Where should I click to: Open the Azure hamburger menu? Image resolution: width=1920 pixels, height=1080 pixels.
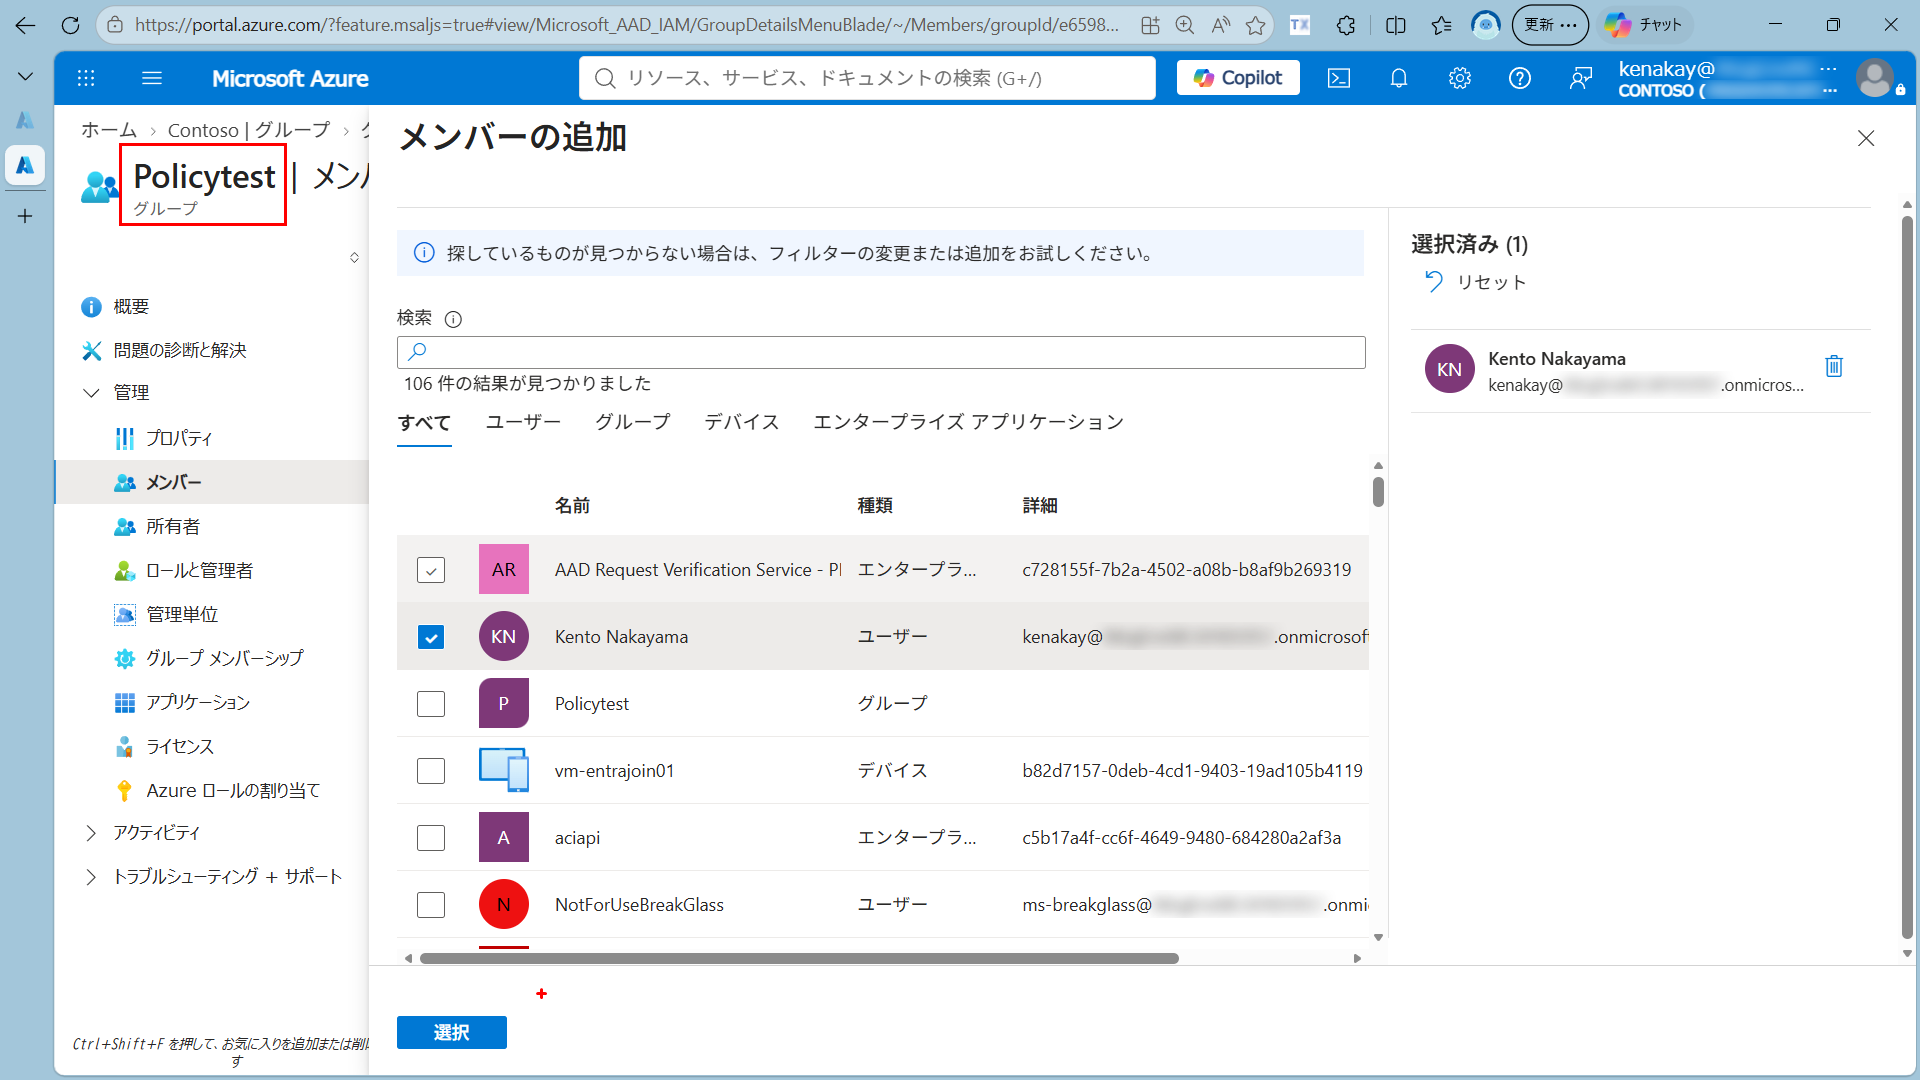click(x=152, y=78)
